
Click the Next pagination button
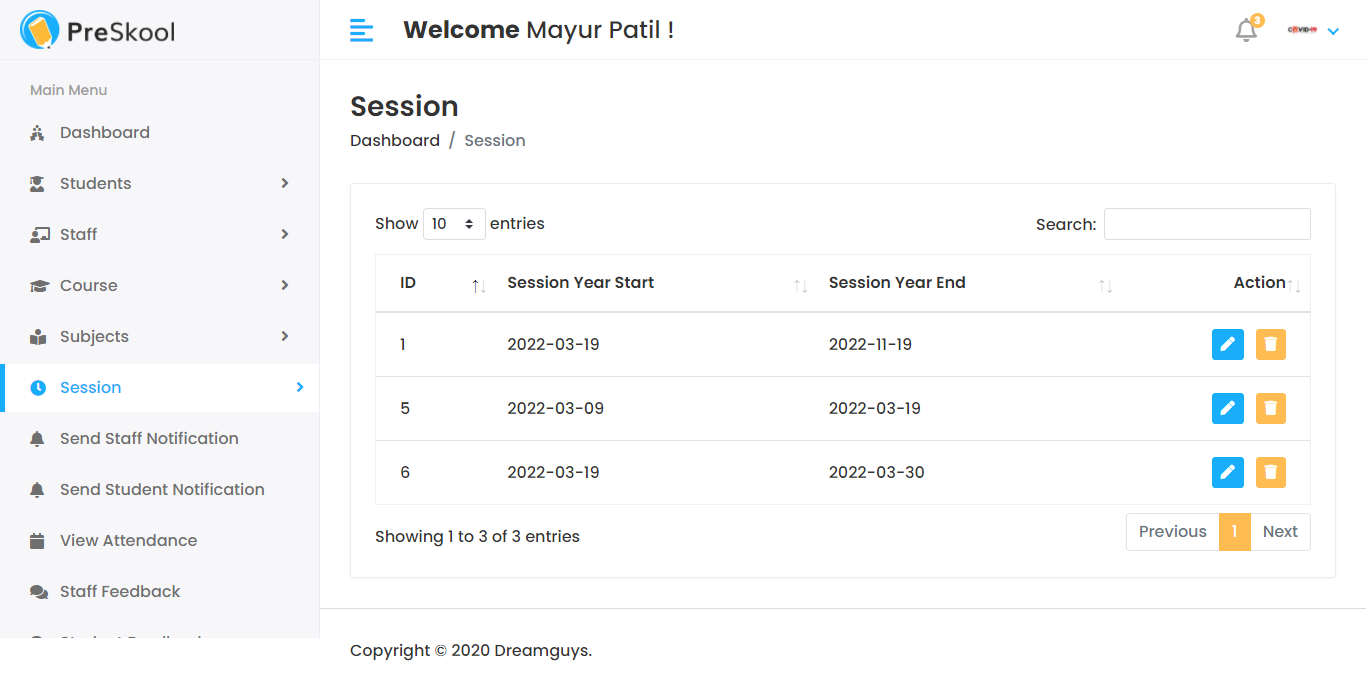[1280, 531]
